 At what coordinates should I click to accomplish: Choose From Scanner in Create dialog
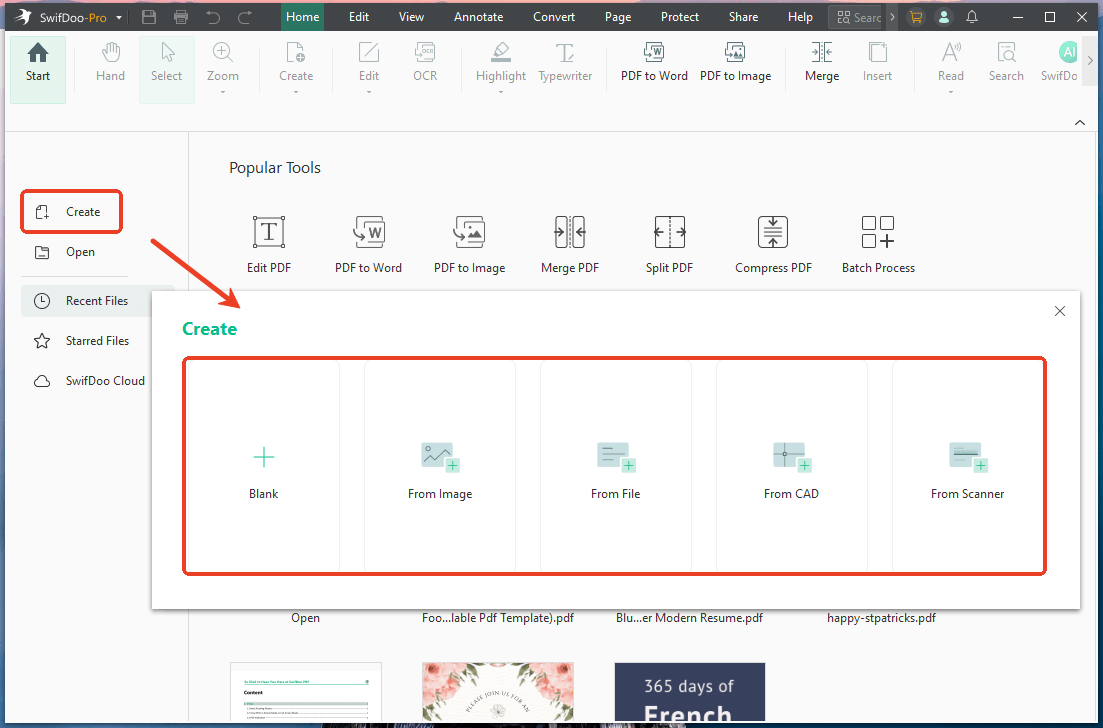pyautogui.click(x=967, y=466)
